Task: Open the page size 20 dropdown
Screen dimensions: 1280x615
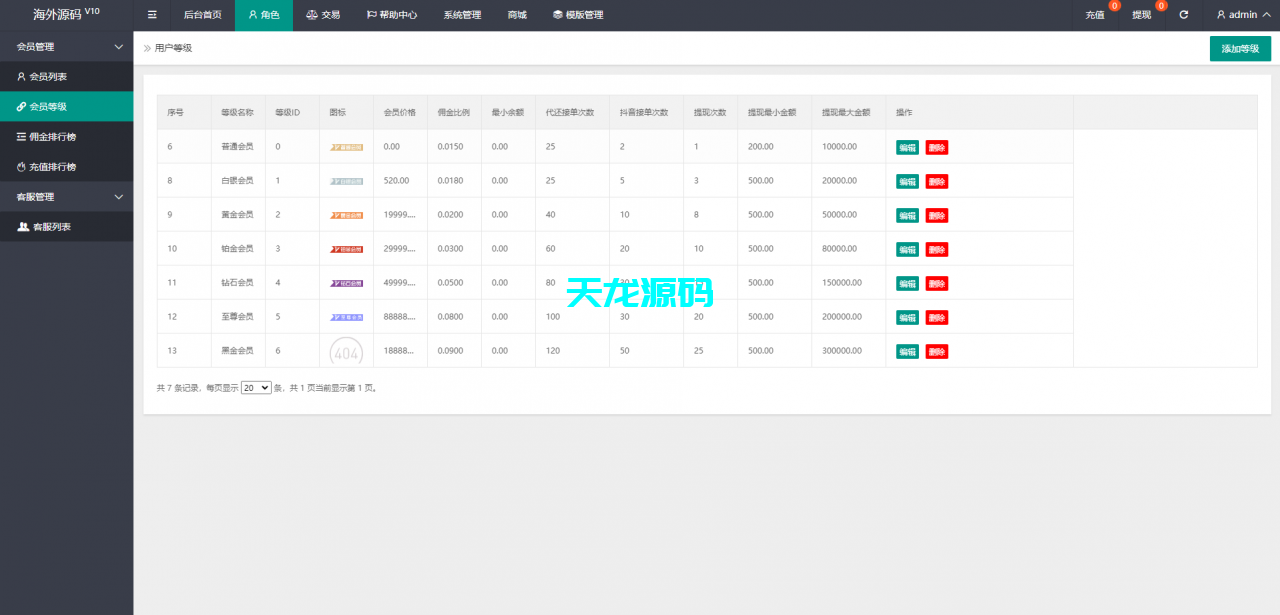Action: [256, 388]
